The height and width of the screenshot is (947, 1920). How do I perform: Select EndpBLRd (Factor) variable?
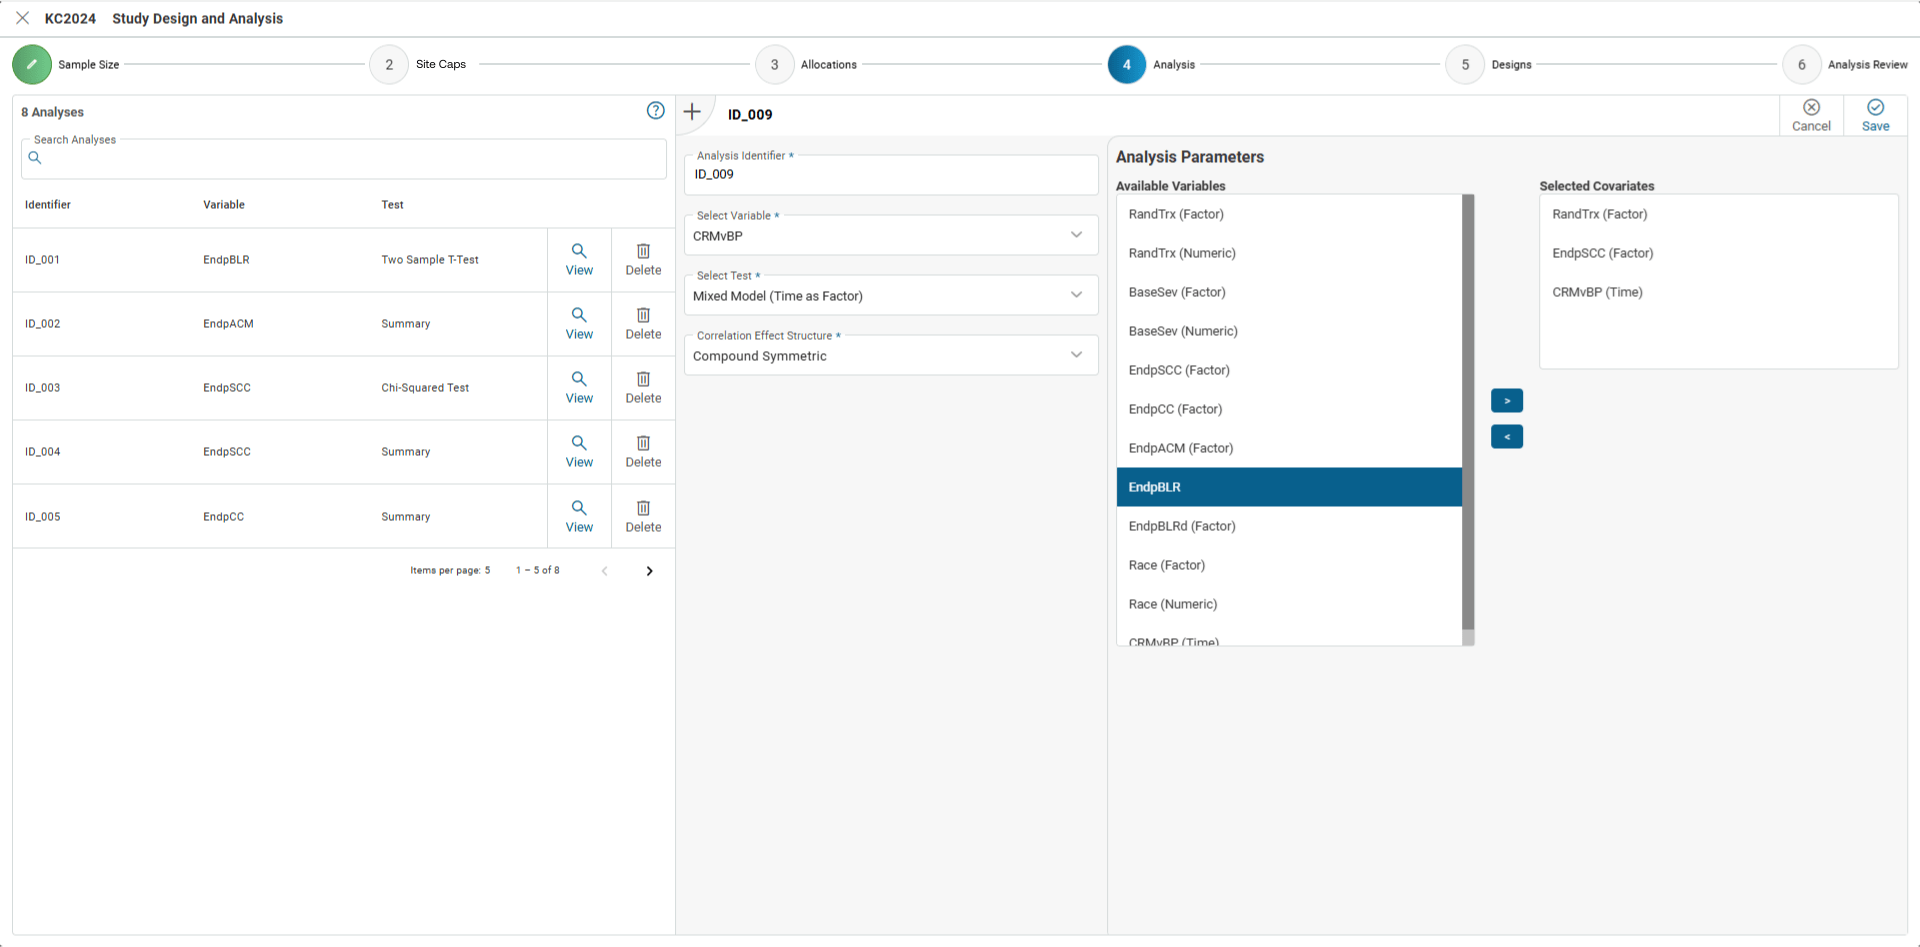click(x=1289, y=526)
